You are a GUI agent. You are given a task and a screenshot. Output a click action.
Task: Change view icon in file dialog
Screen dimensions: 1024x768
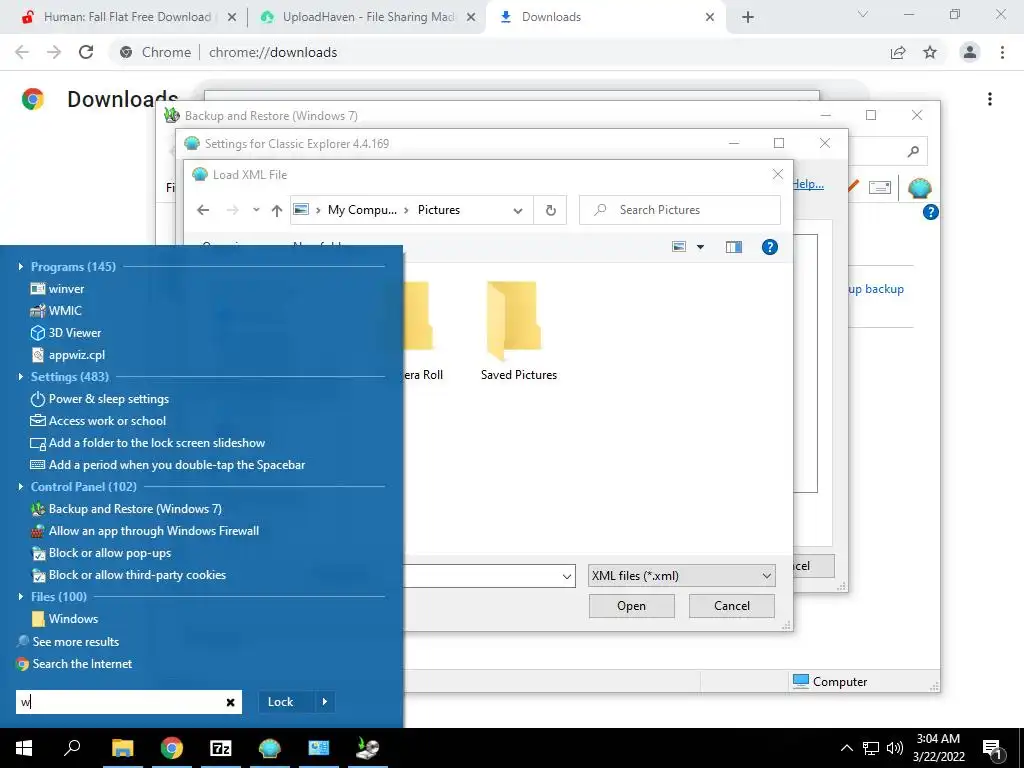click(x=679, y=247)
